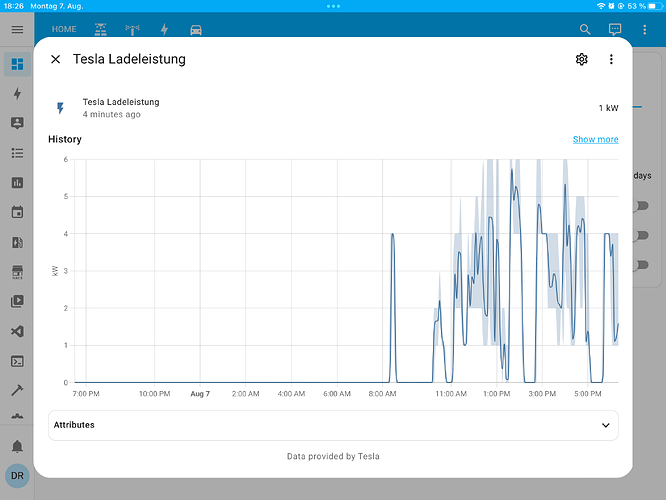Open the dialog three-dot overflow menu
This screenshot has height=500, width=666.
[611, 59]
